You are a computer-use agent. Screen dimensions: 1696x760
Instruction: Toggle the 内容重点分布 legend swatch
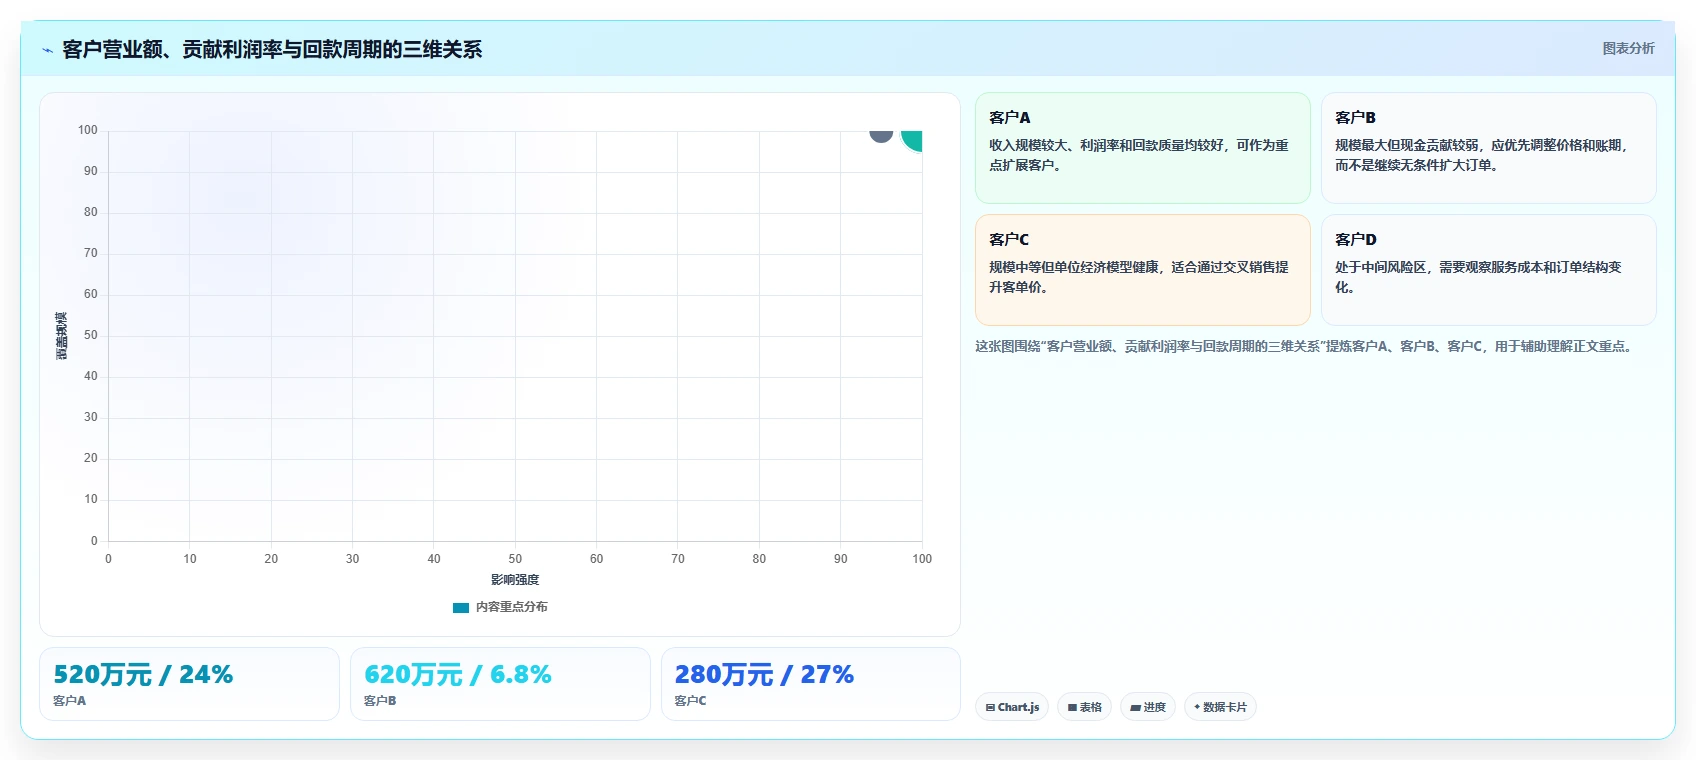coord(461,607)
